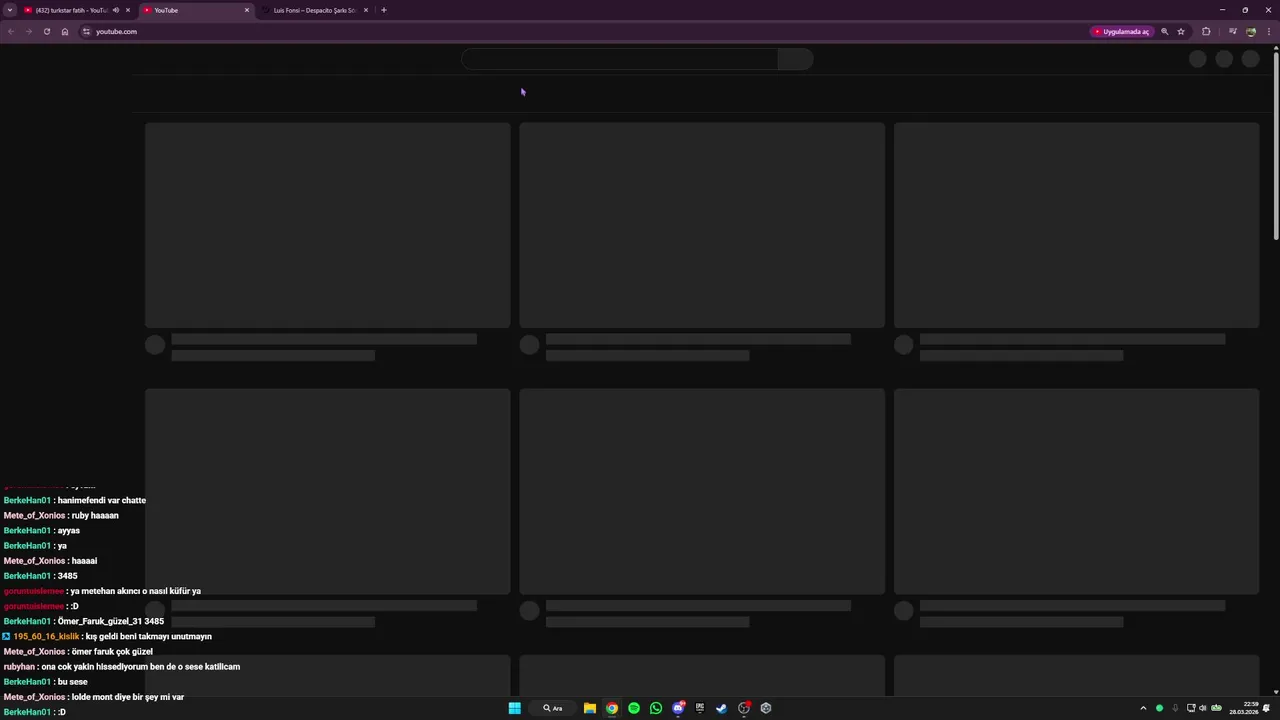
Task: Open WhatsApp from the taskbar
Action: pyautogui.click(x=656, y=708)
